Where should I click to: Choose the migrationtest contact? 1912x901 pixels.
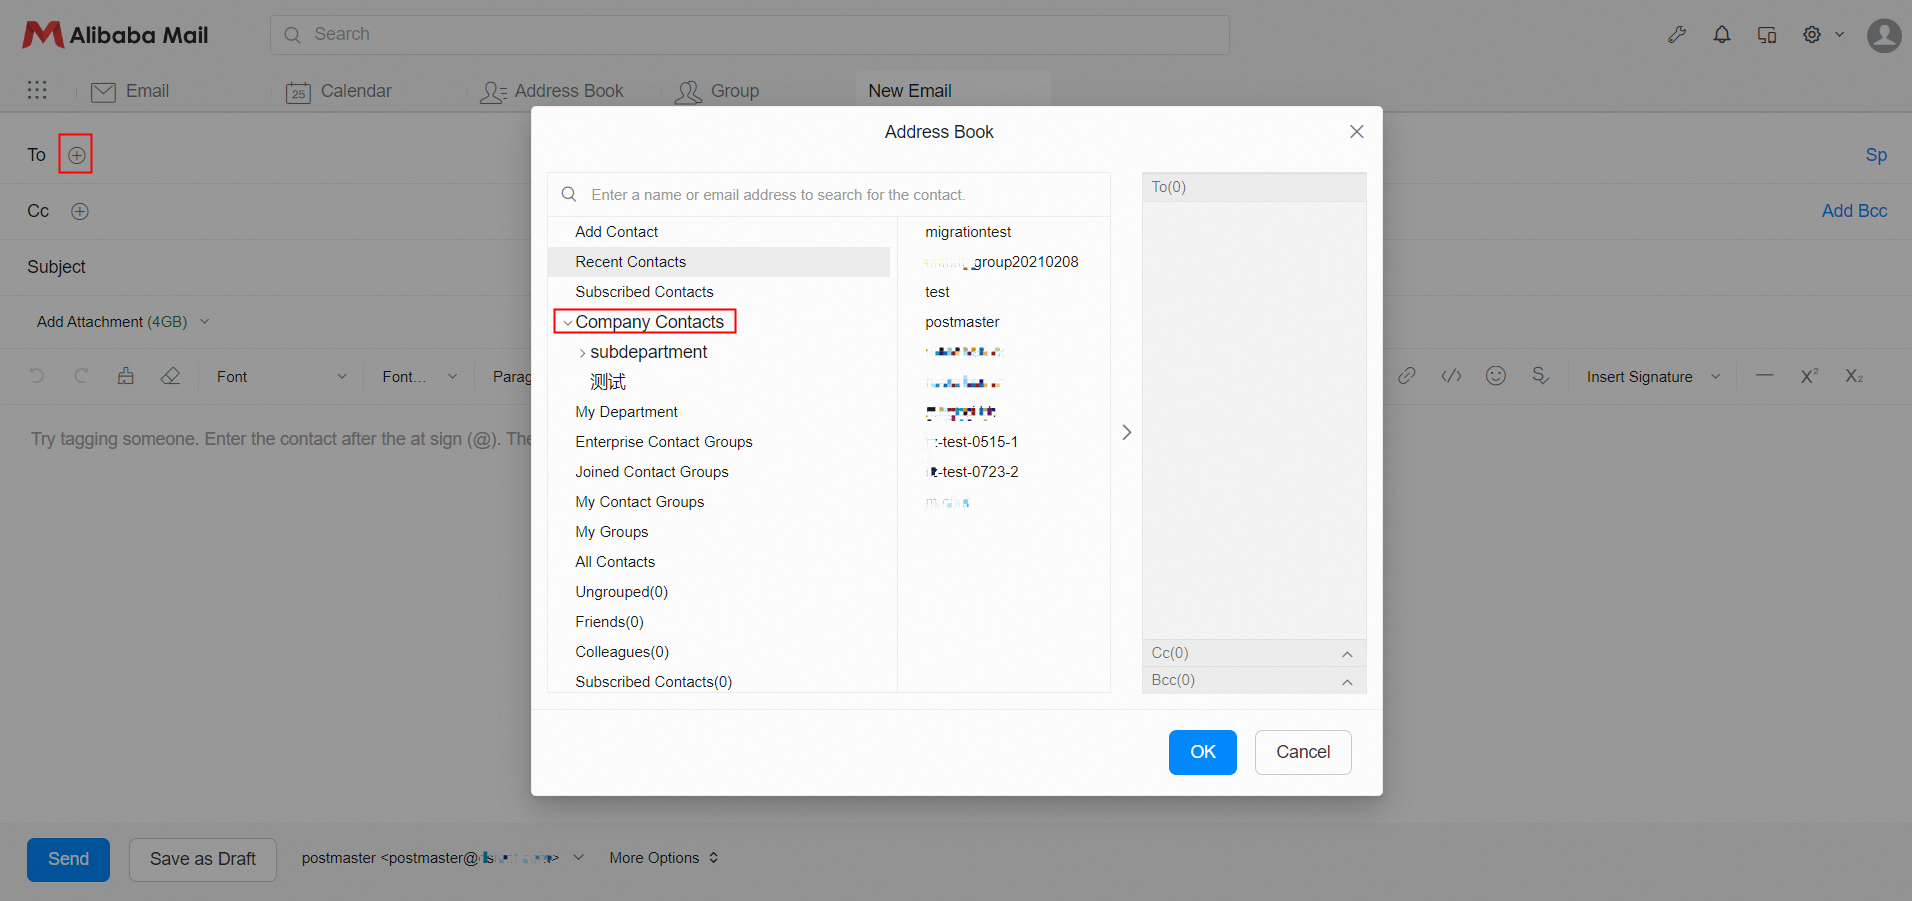tap(968, 232)
